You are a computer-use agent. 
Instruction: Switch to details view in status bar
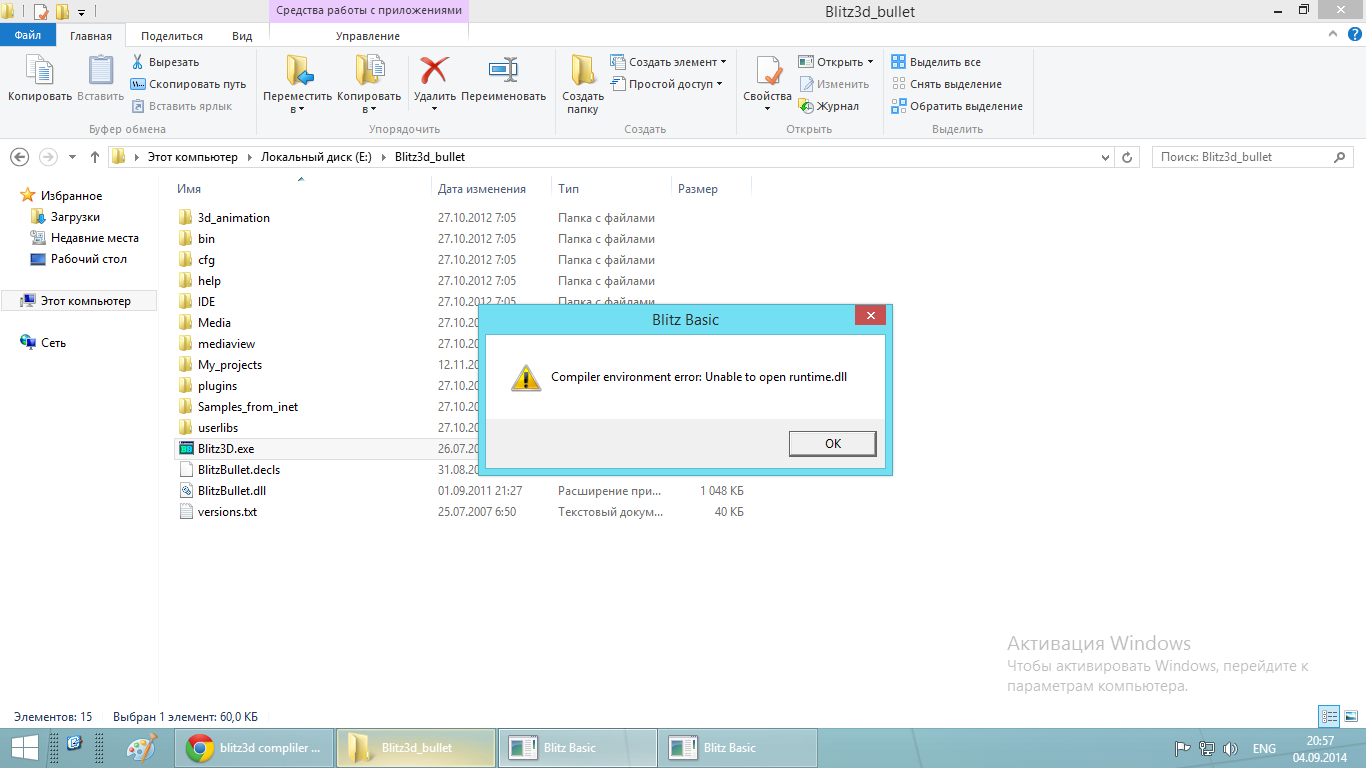(1329, 716)
